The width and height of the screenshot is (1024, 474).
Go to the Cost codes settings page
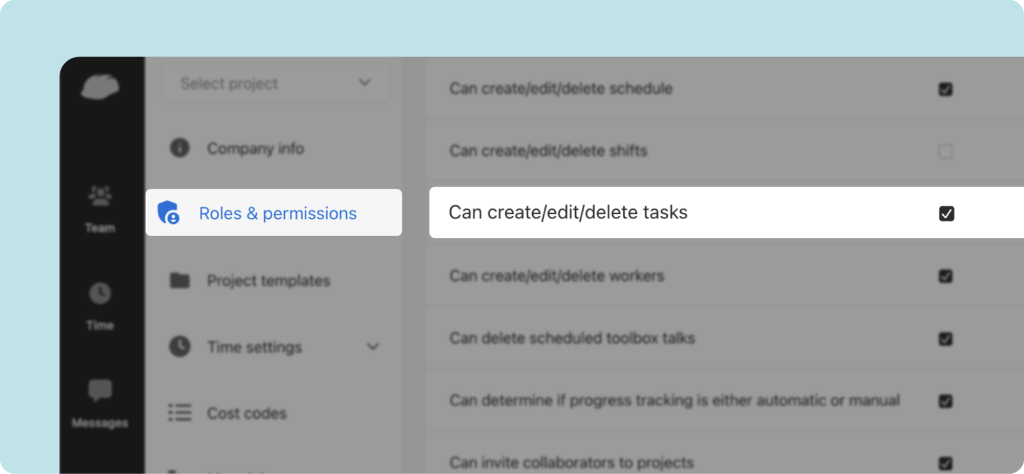click(246, 413)
